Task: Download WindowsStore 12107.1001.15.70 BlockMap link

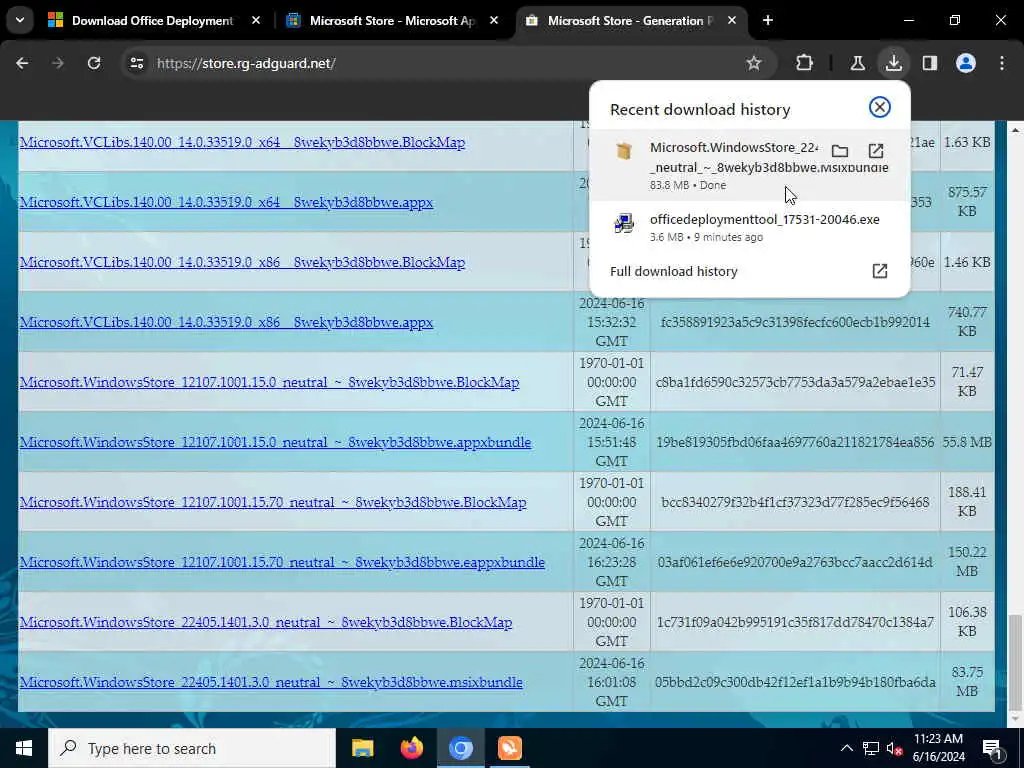Action: 272,503
